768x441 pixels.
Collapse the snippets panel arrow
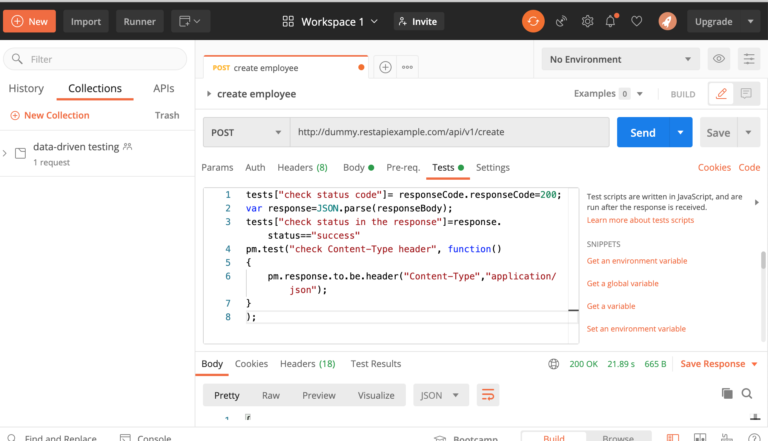[756, 202]
